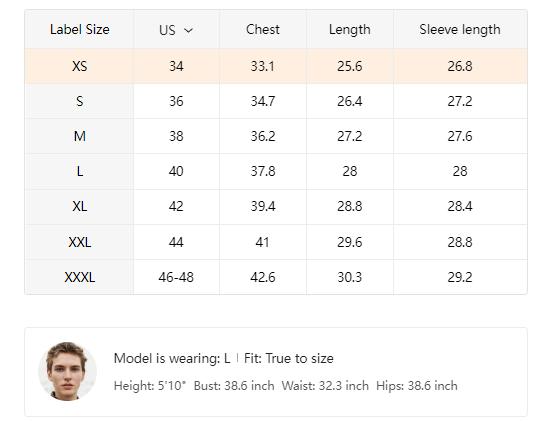The image size is (548, 421).
Task: Select the XS label size row
Action: tap(276, 66)
